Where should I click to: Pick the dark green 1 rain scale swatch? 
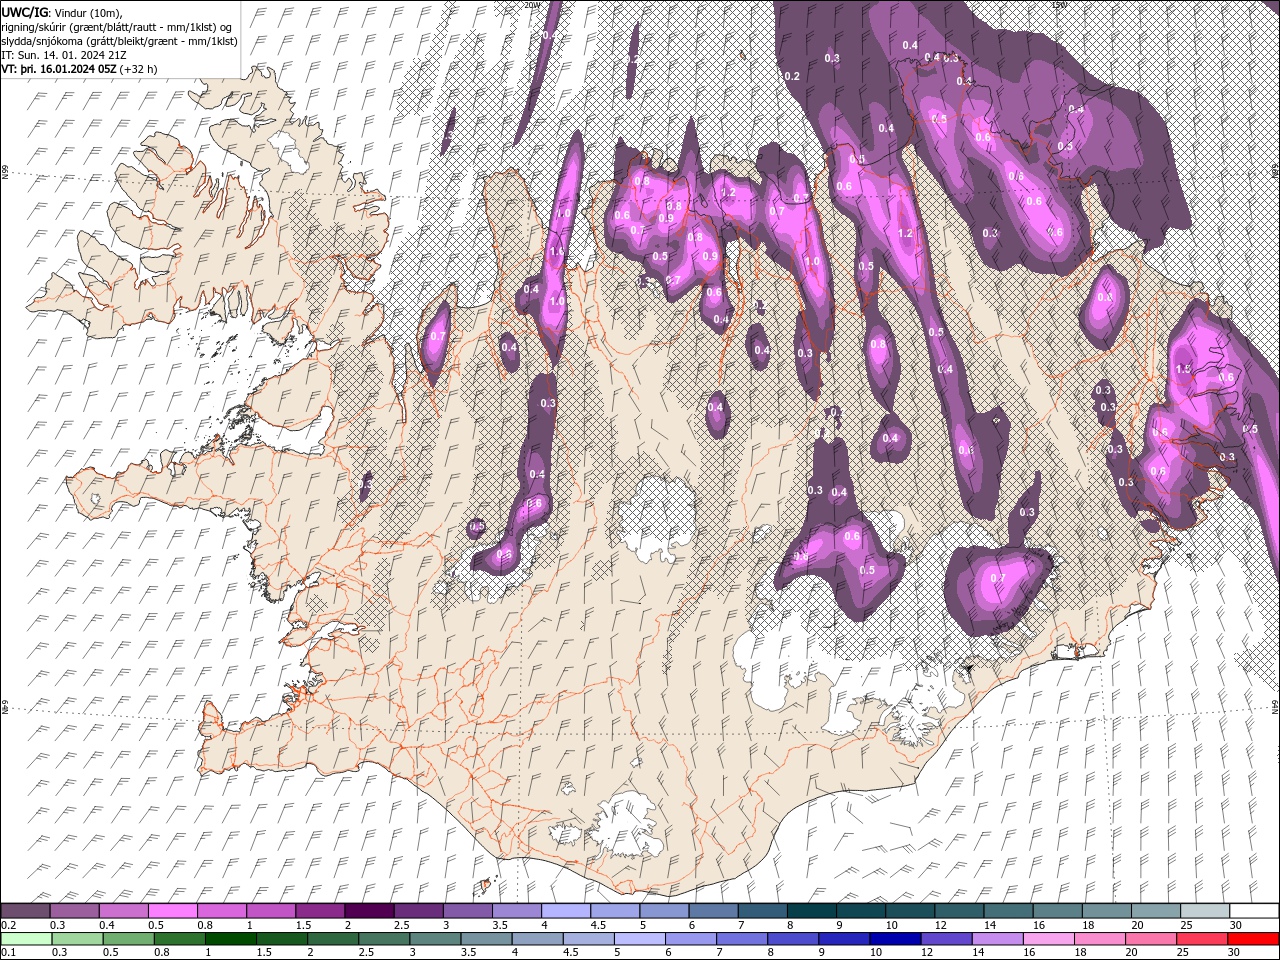click(x=230, y=939)
